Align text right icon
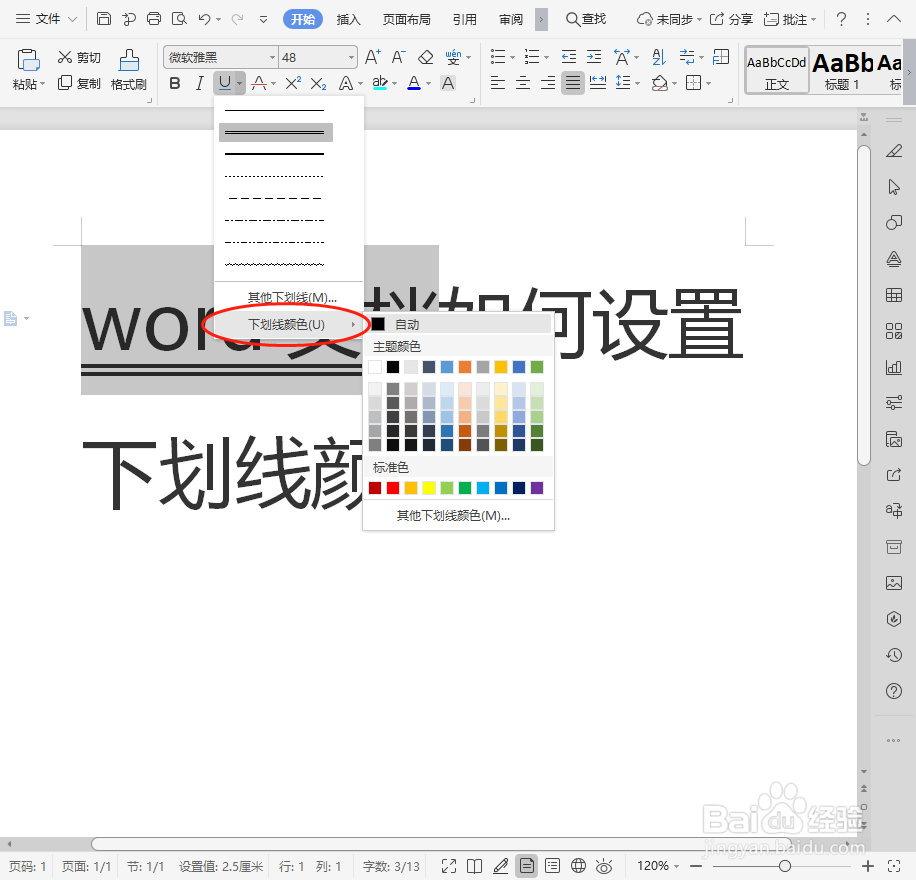 tap(548, 83)
